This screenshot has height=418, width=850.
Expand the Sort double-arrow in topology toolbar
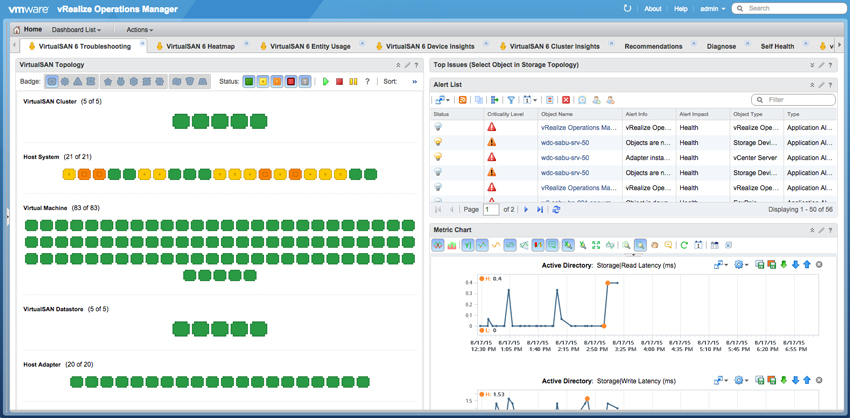415,81
